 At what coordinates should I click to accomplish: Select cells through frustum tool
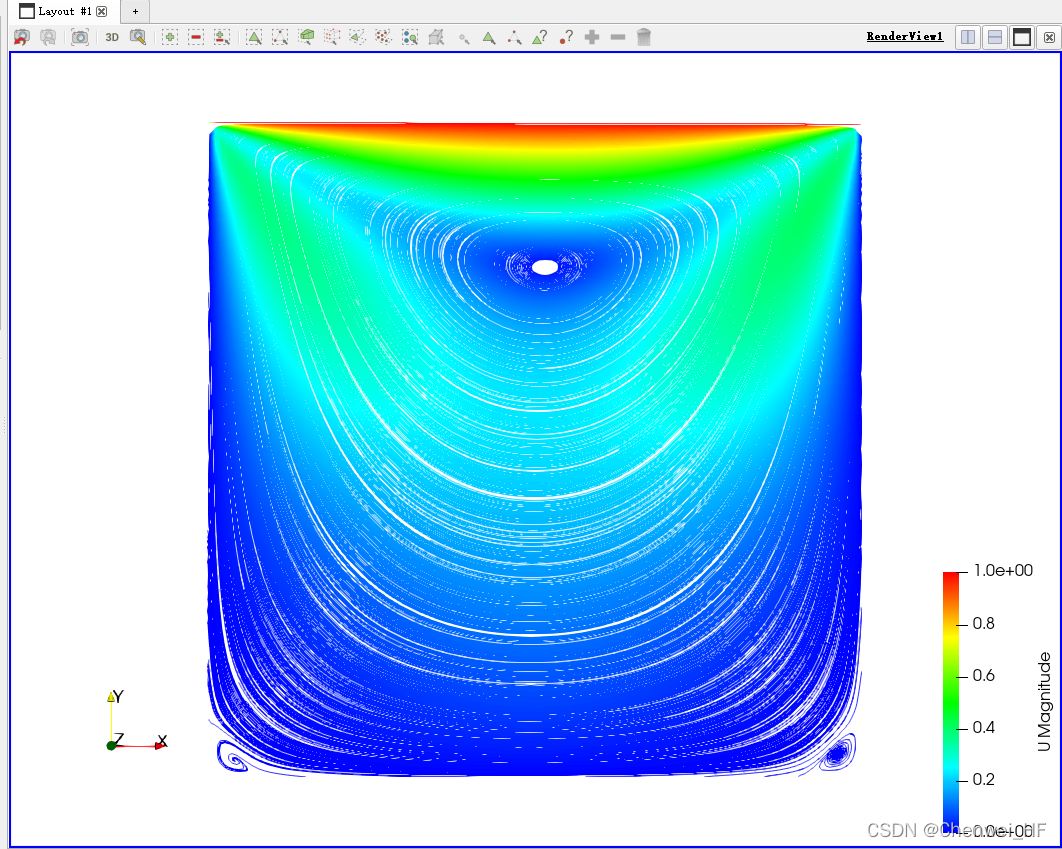click(306, 37)
